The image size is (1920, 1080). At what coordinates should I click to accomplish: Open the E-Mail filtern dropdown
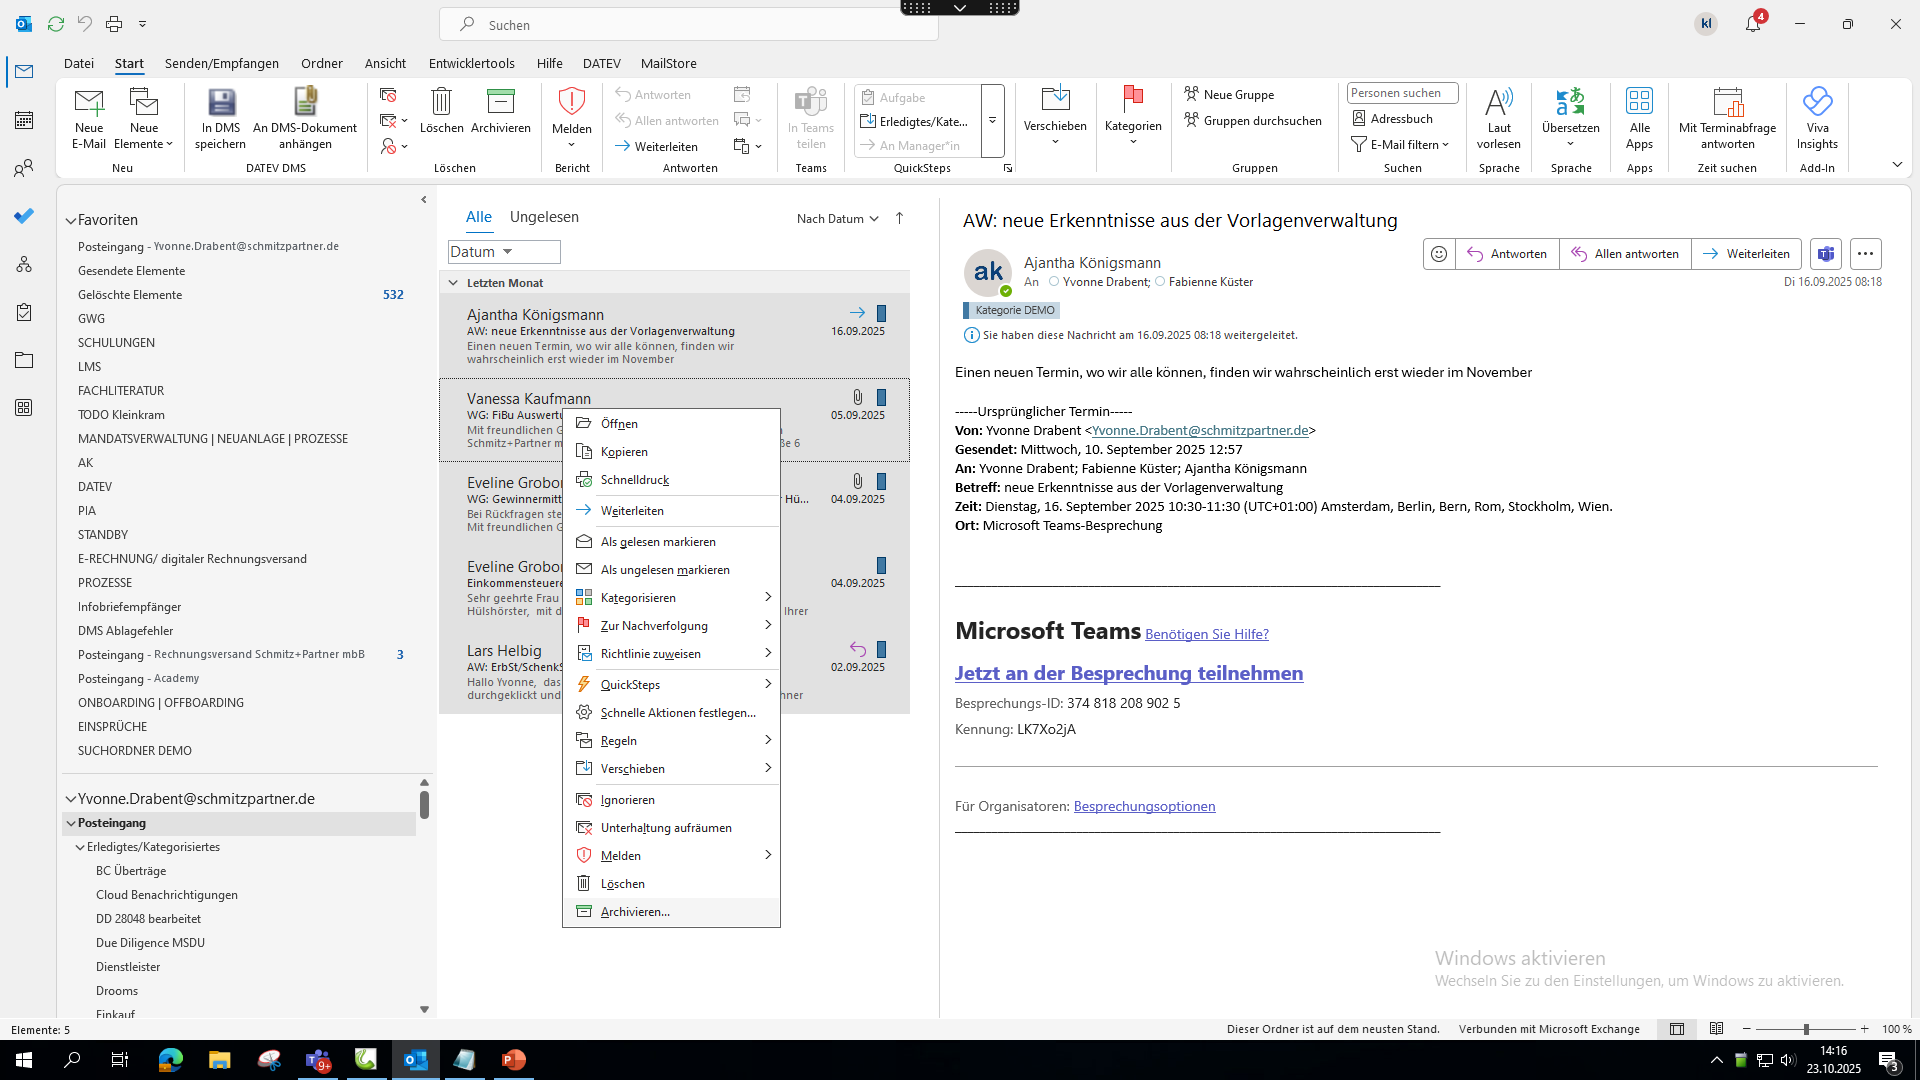pos(1400,145)
